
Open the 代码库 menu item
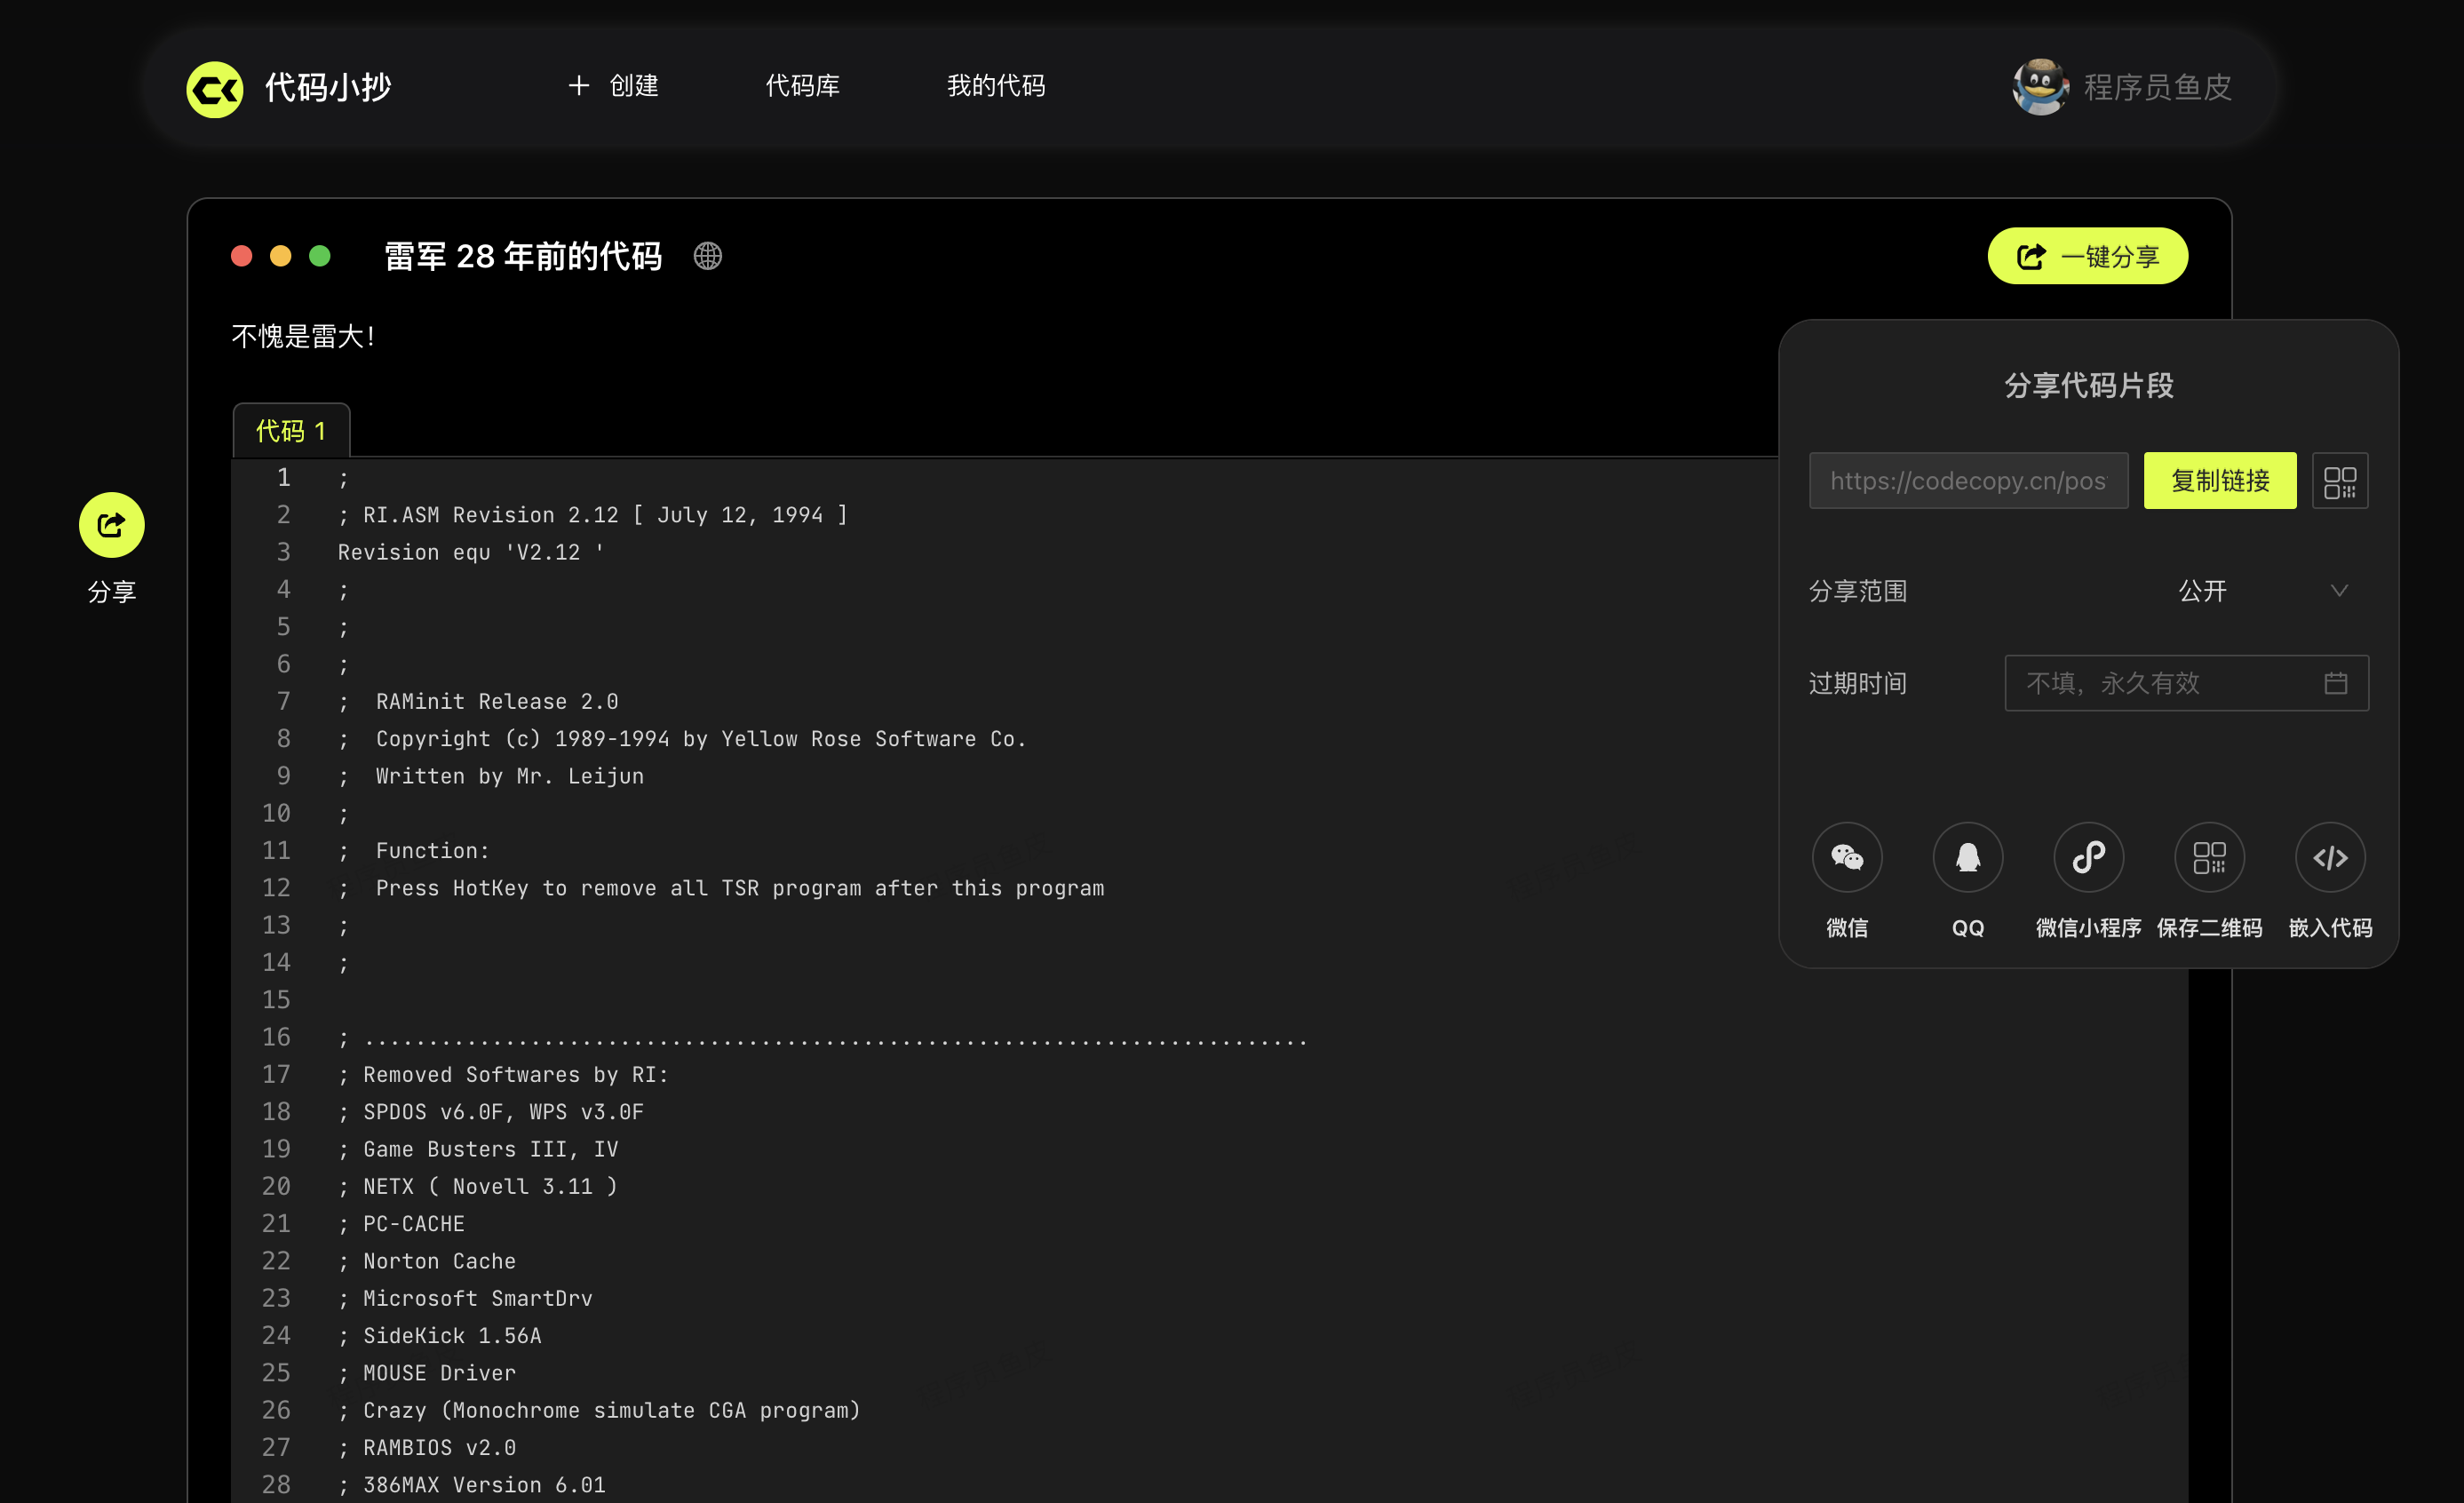[802, 86]
